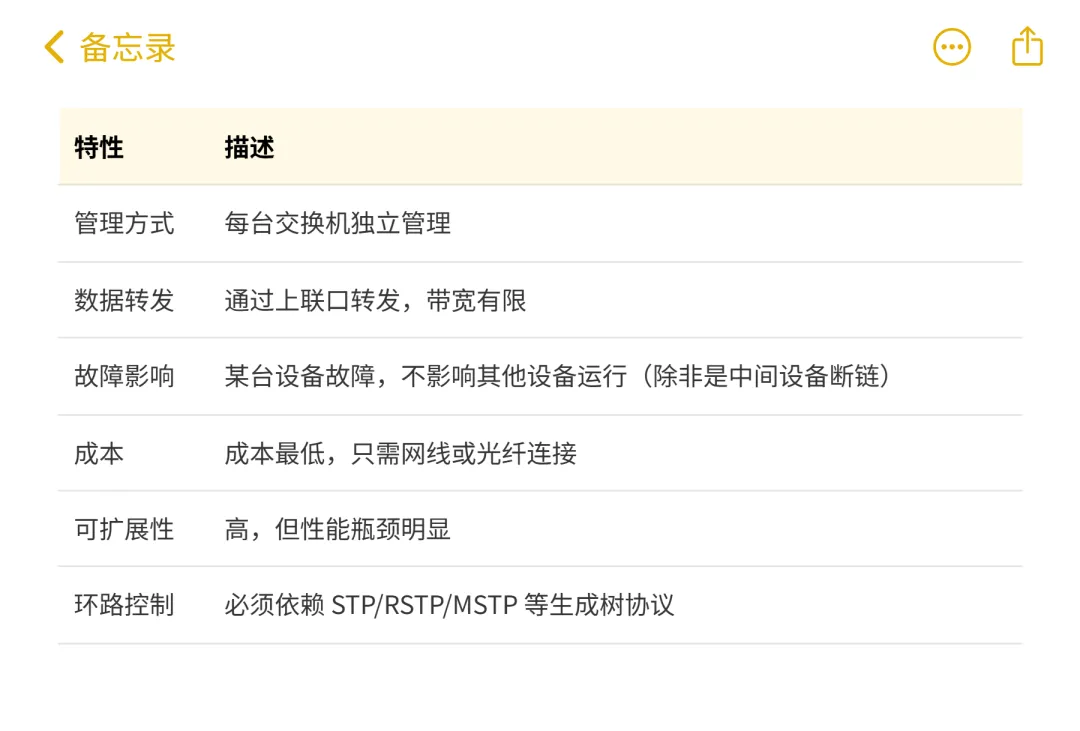Select the description 高，但性能瓶颈明显

point(337,531)
